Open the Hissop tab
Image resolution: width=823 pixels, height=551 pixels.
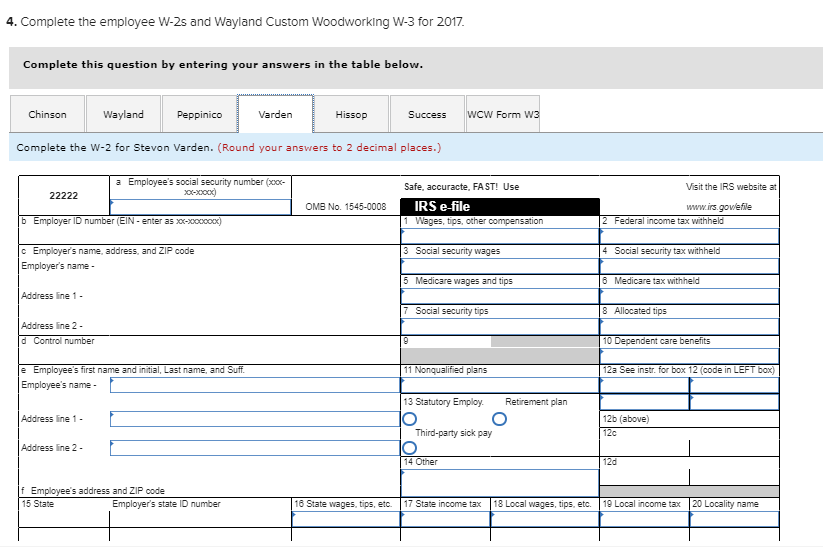click(351, 114)
